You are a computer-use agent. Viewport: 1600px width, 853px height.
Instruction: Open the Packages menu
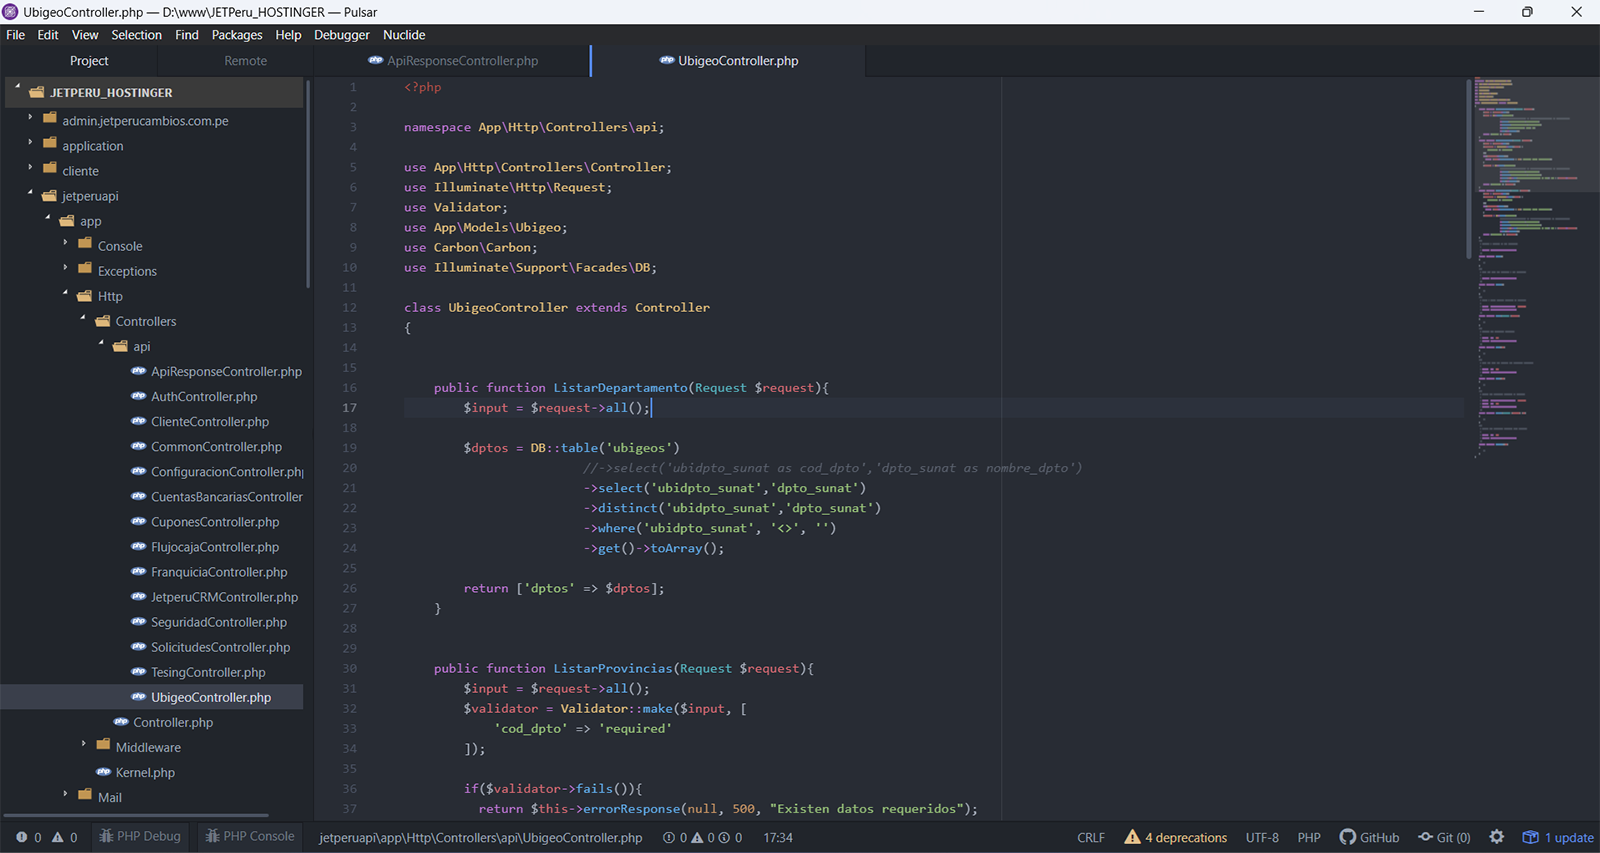click(237, 35)
